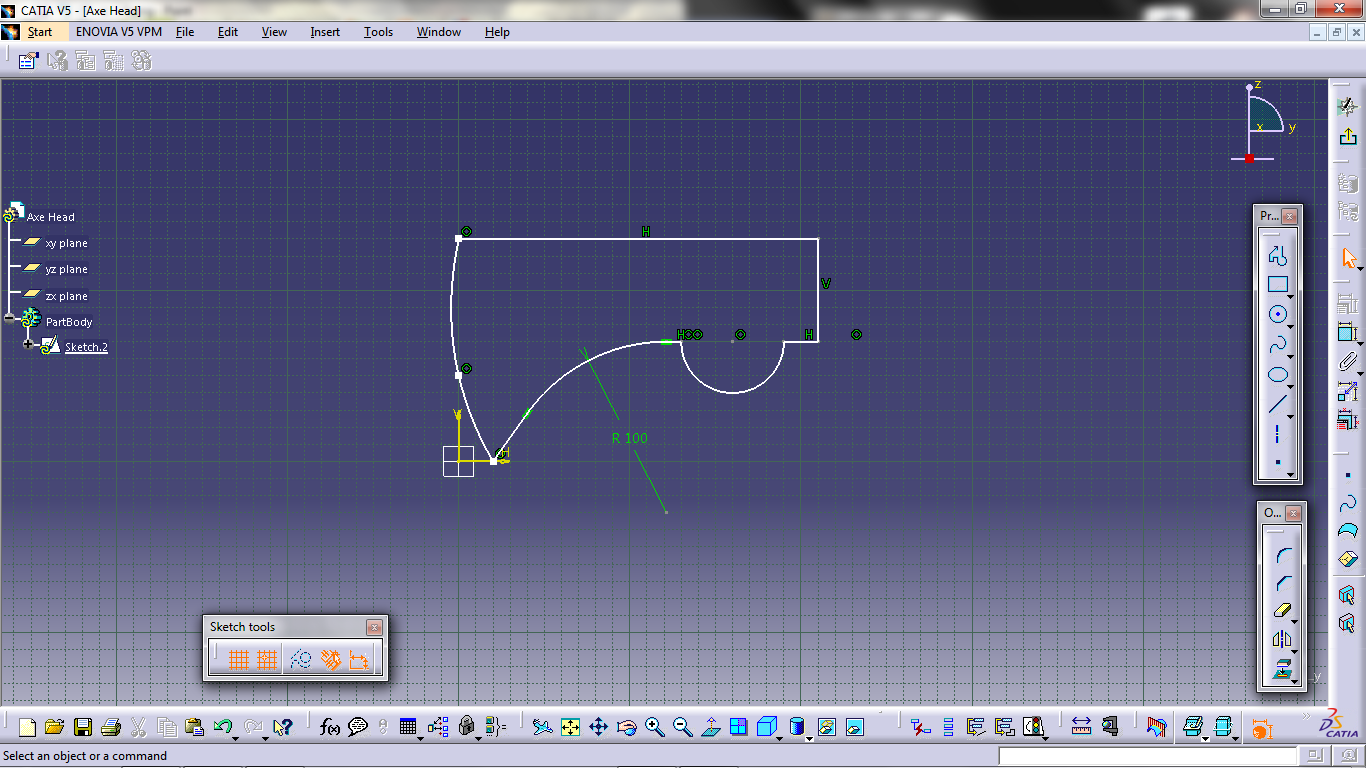Viewport: 1366px width, 768px height.
Task: Select the Line tool
Action: point(1277,403)
